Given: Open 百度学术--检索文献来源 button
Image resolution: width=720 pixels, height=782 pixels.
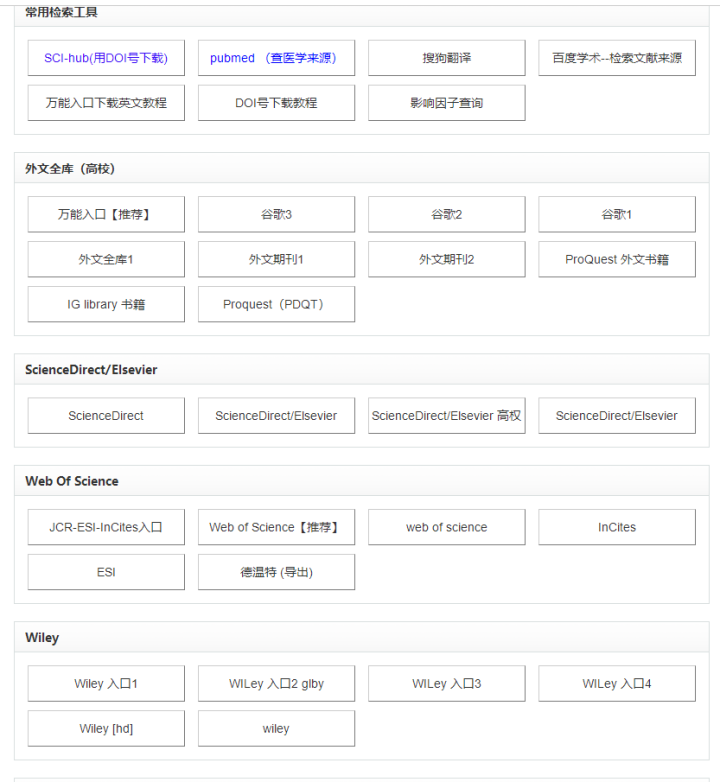Looking at the screenshot, I should click(x=617, y=58).
